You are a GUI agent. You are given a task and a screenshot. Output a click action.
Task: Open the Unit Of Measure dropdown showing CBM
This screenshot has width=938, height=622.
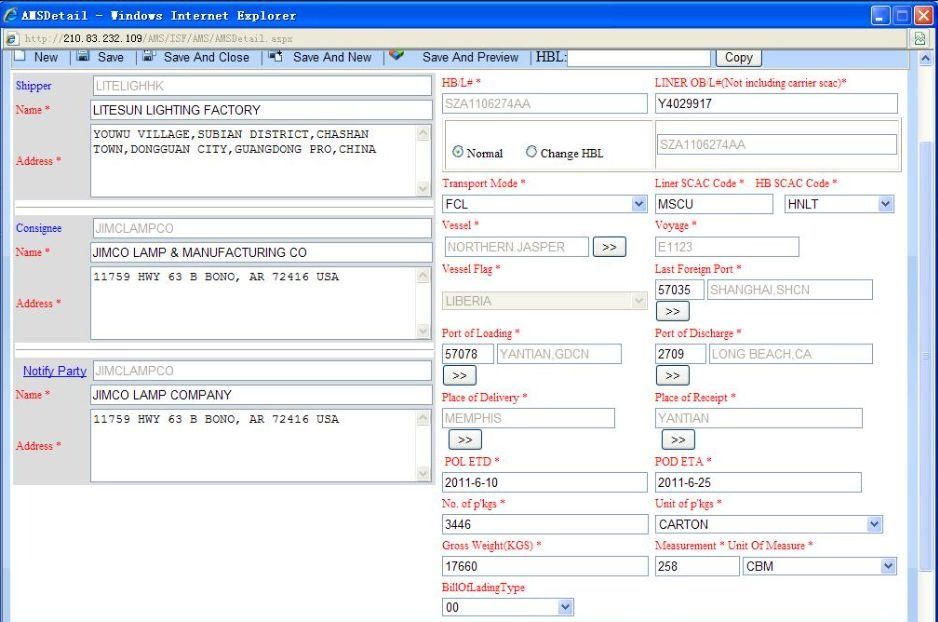pyautogui.click(x=888, y=566)
